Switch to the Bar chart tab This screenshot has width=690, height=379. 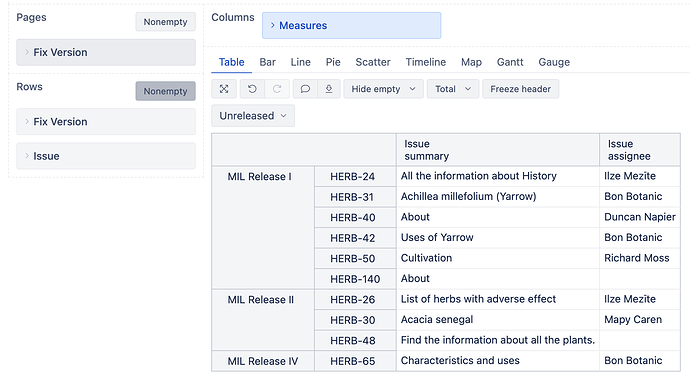coord(268,62)
